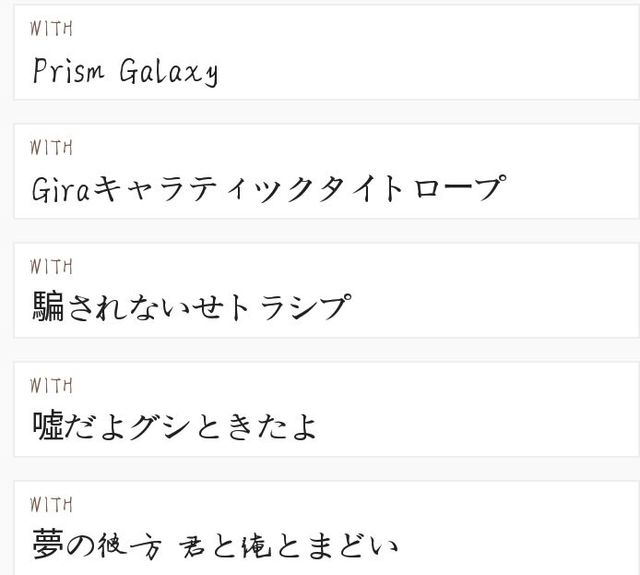Click the WITH label above 騙されないせトラシプ
640x575 pixels.
pos(51,267)
